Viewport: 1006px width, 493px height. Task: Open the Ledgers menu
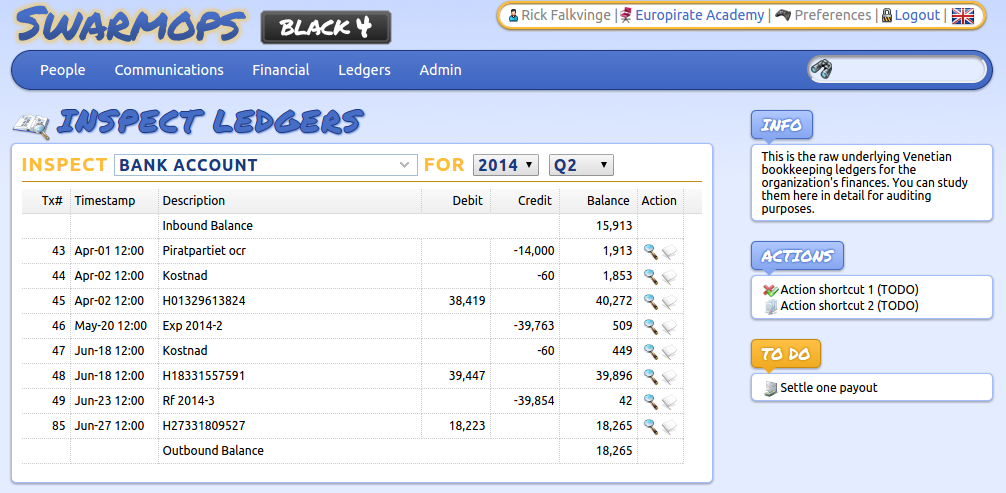point(364,70)
